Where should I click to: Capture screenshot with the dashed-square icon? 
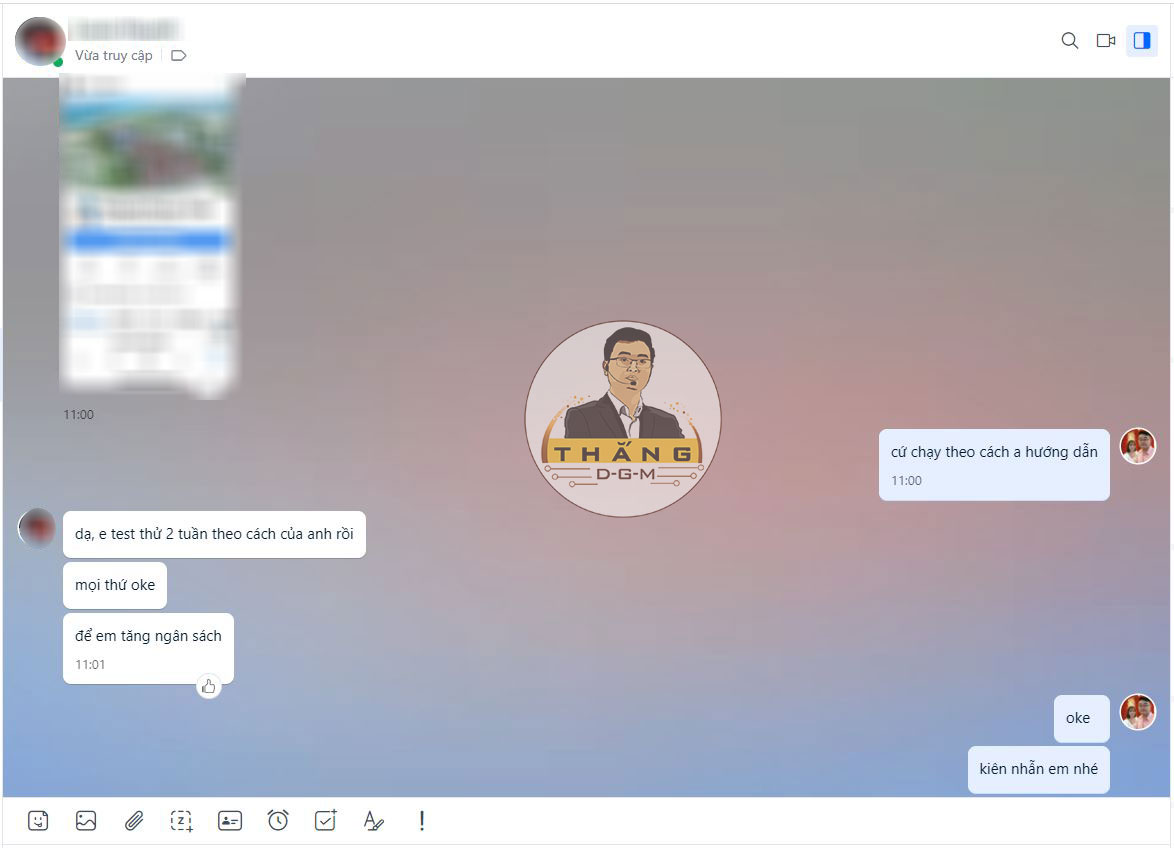click(x=182, y=821)
